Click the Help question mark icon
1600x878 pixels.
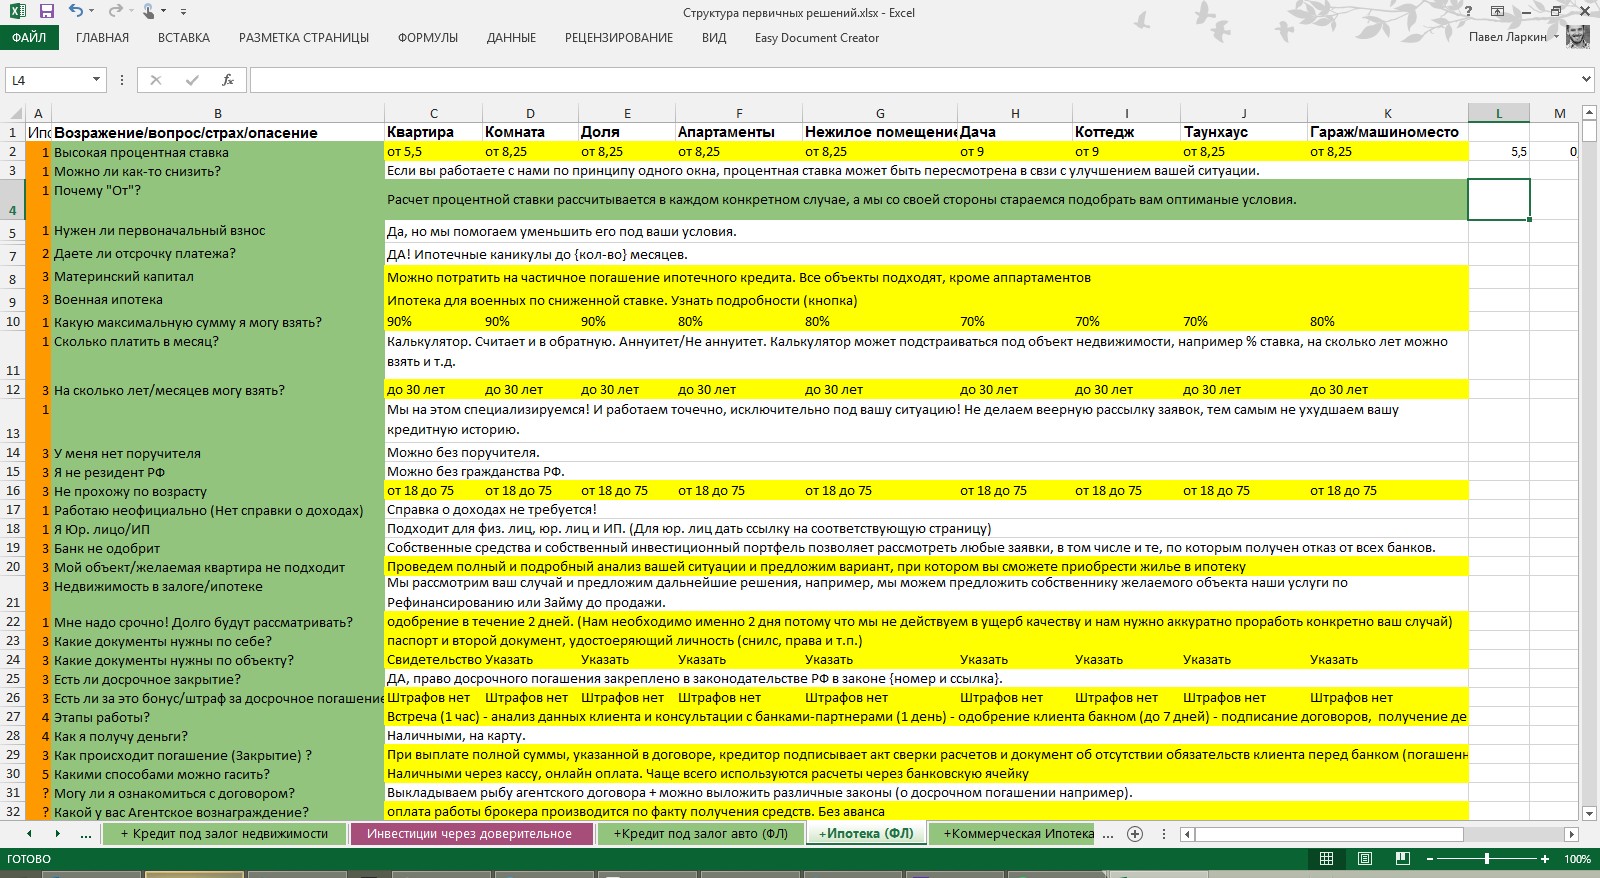click(1468, 12)
